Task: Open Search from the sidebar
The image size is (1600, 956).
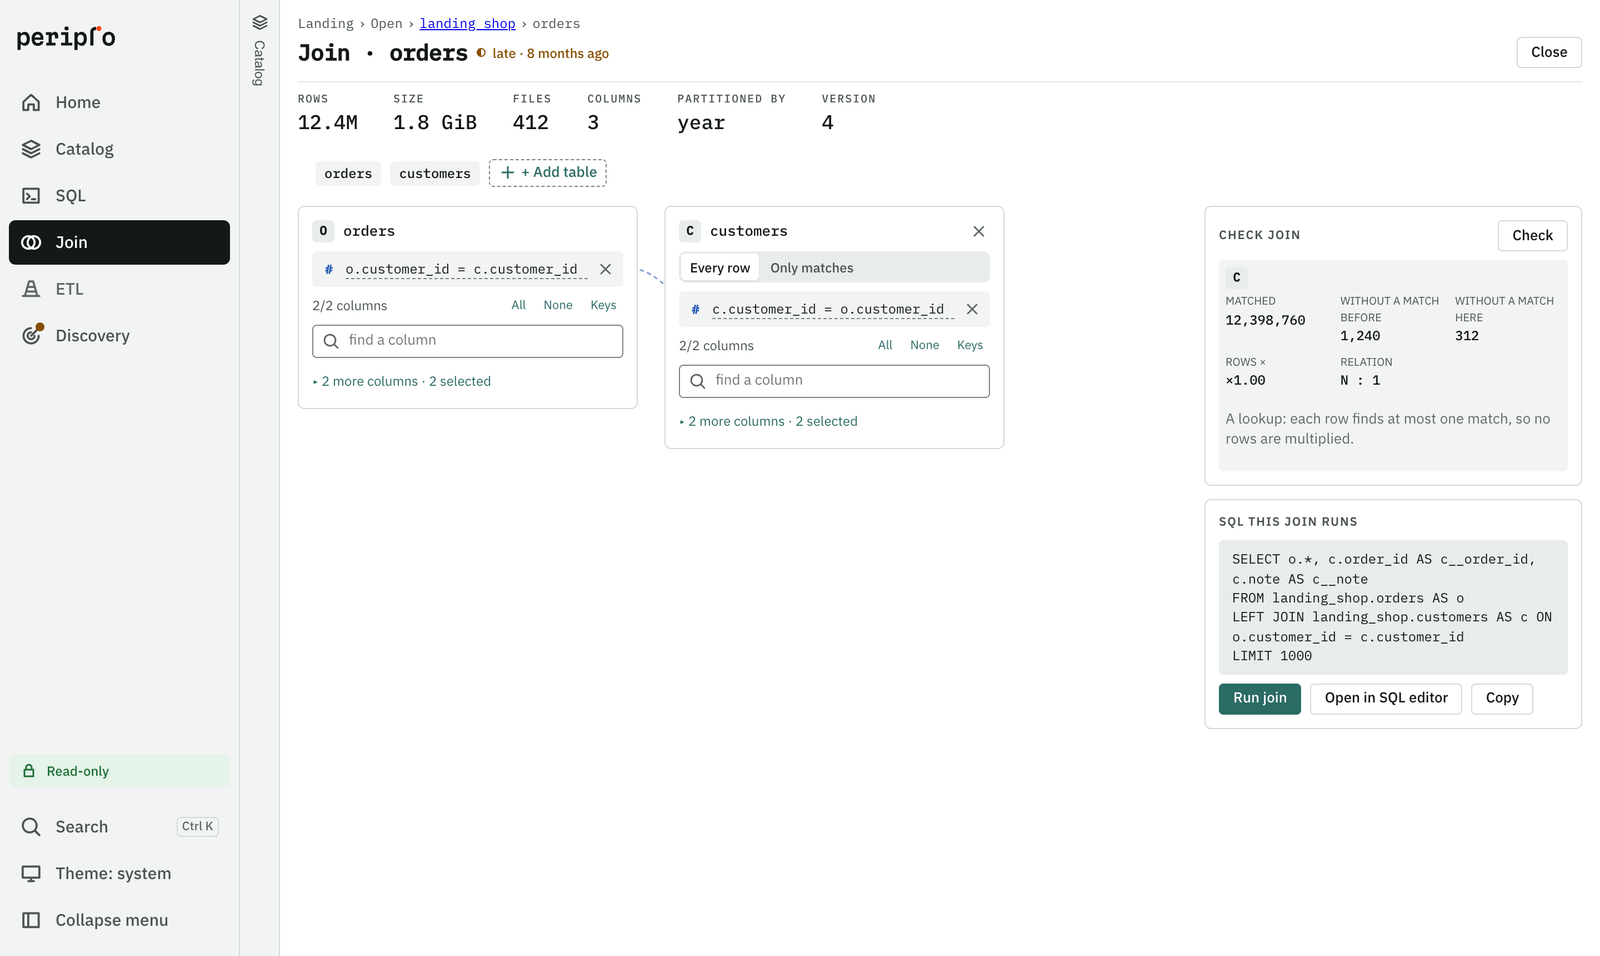Action: point(119,827)
